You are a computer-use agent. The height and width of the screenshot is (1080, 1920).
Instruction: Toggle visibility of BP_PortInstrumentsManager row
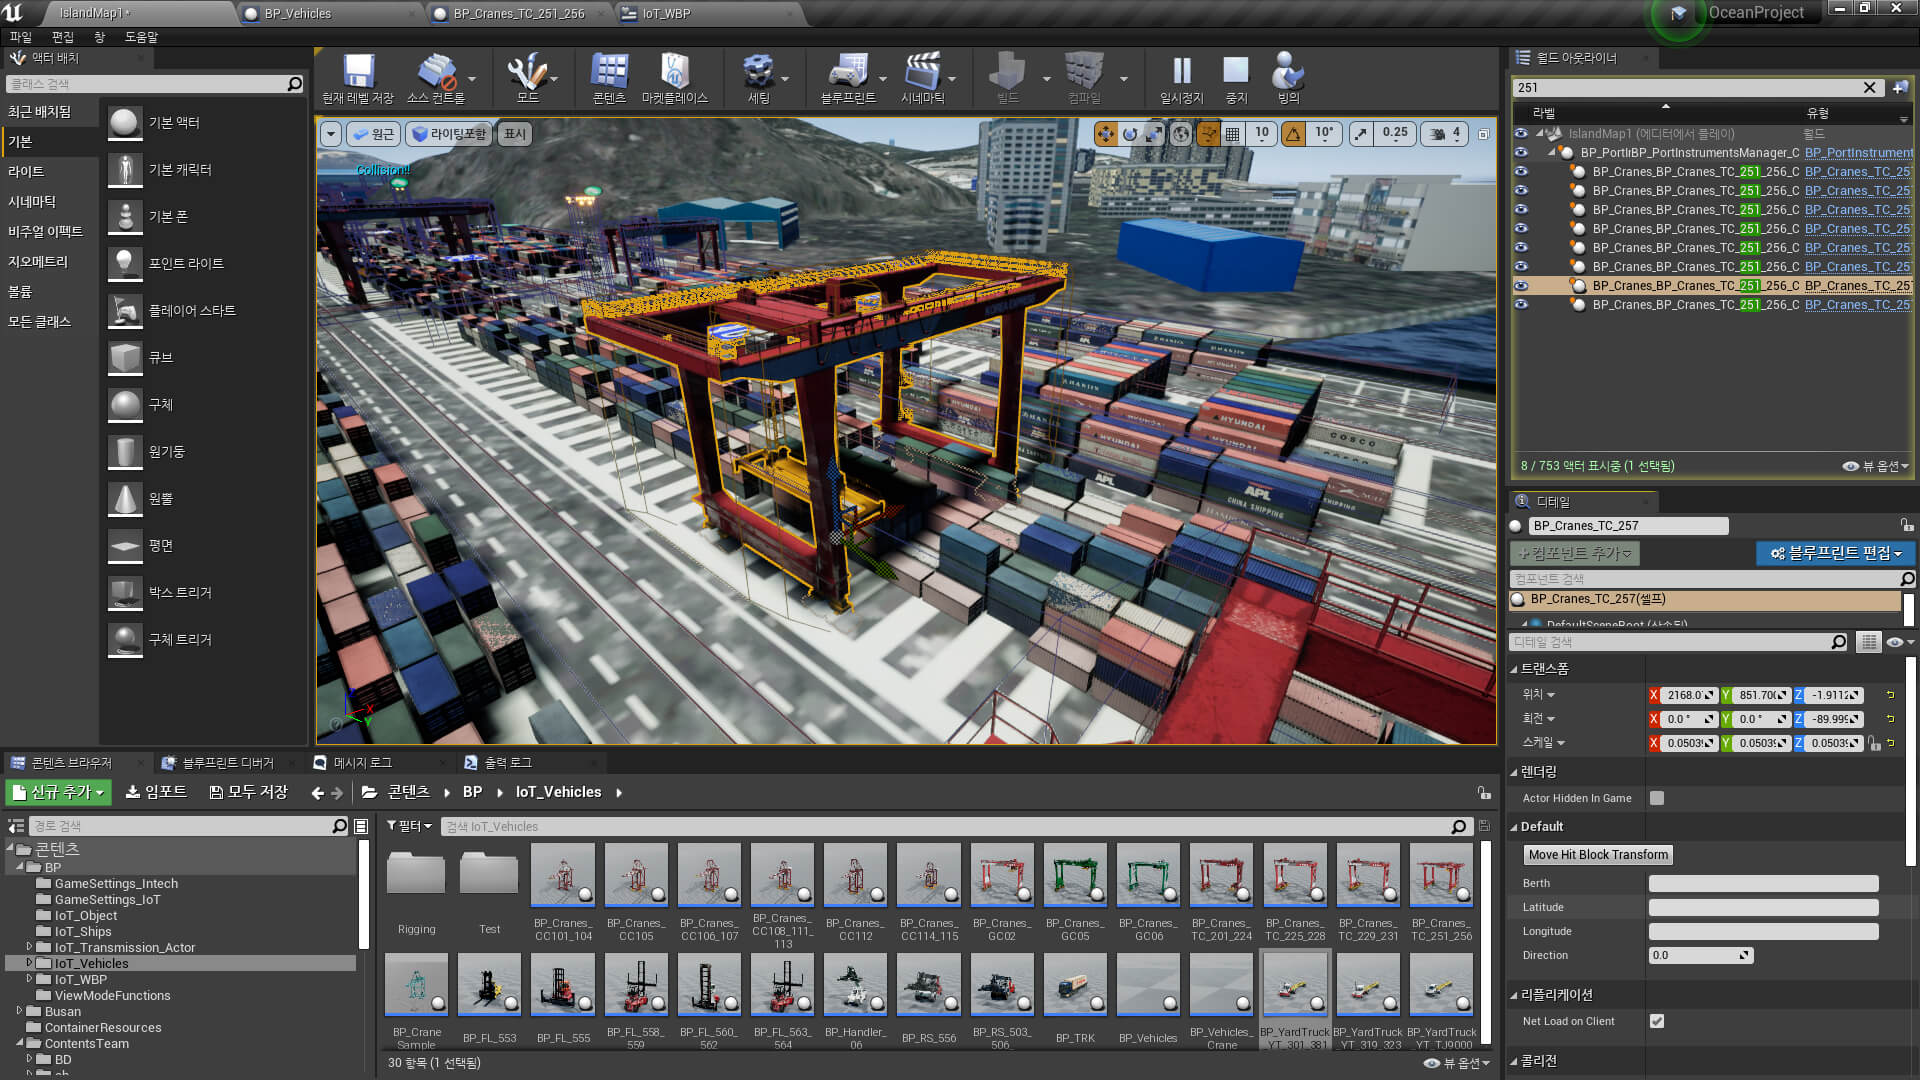[1521, 152]
